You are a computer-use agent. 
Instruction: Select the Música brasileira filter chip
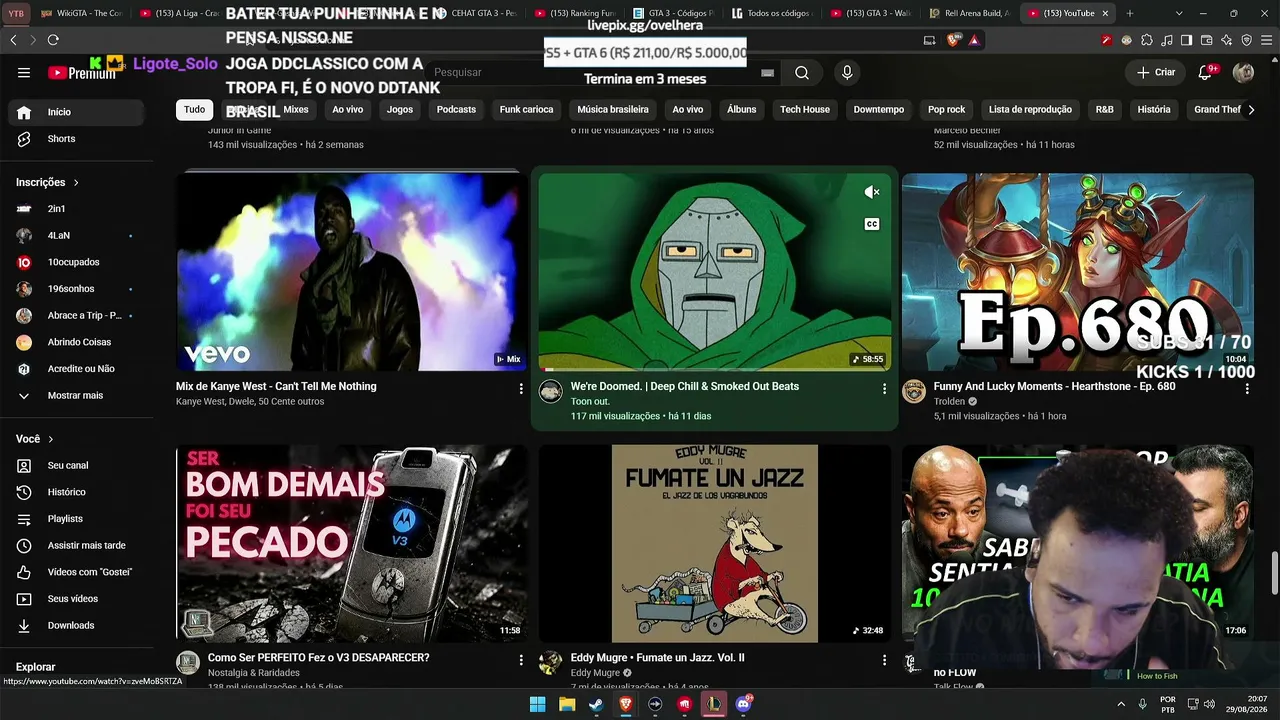click(x=613, y=110)
